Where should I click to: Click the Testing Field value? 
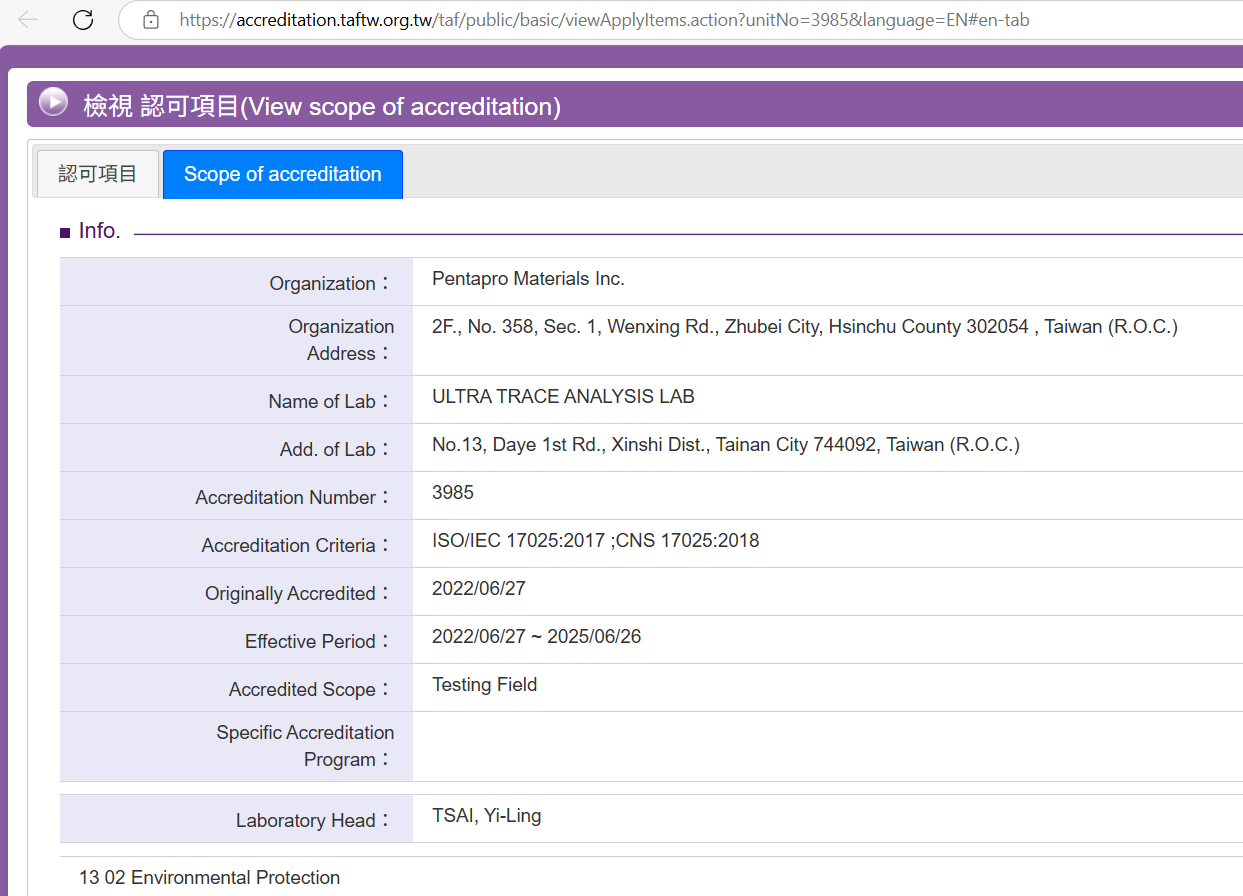pyautogui.click(x=485, y=685)
